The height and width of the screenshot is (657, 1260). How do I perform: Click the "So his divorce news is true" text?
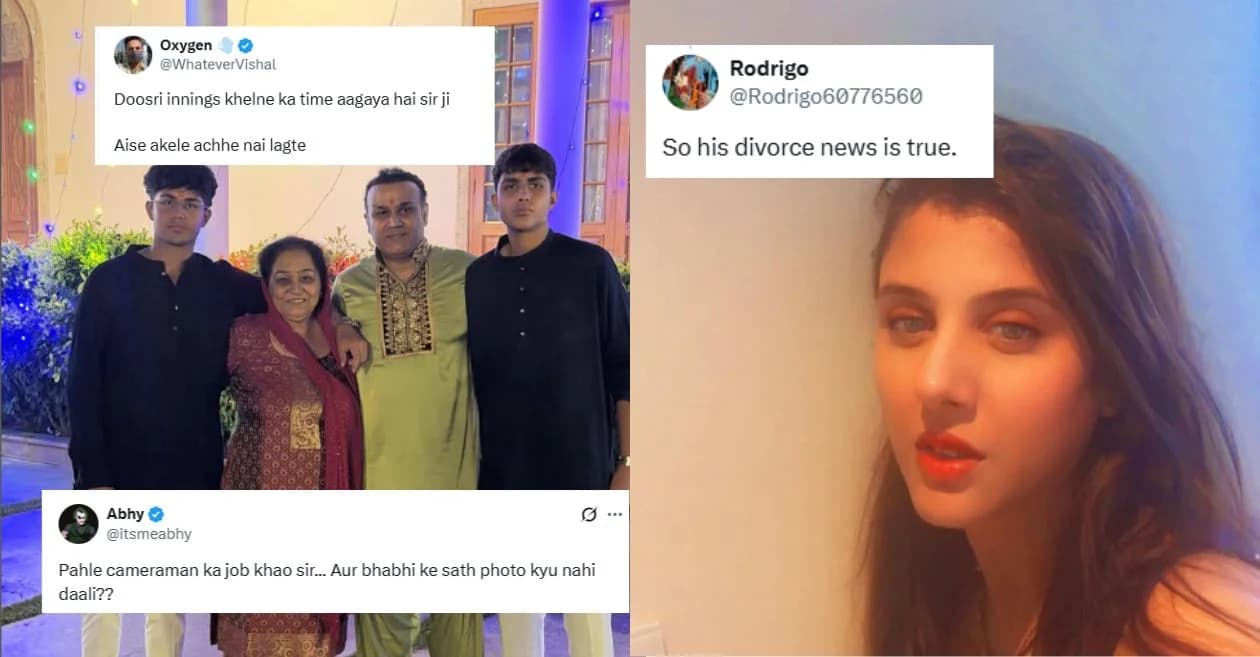pos(811,146)
